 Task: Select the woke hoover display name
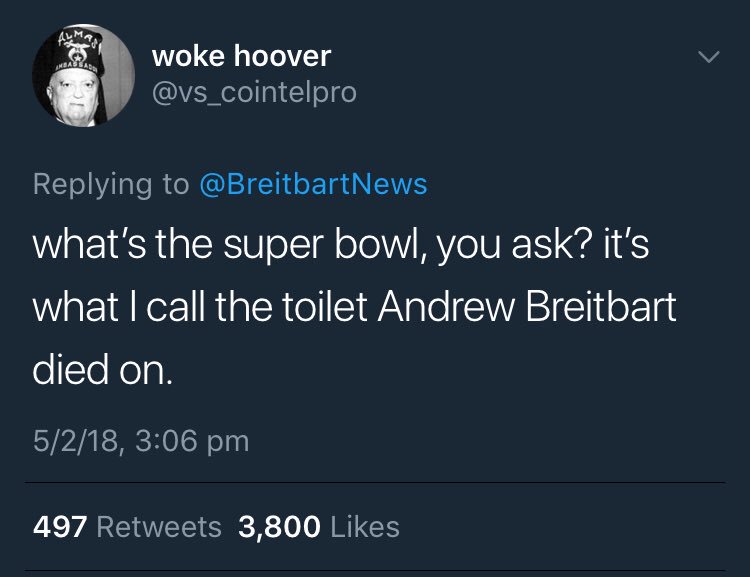click(x=241, y=56)
